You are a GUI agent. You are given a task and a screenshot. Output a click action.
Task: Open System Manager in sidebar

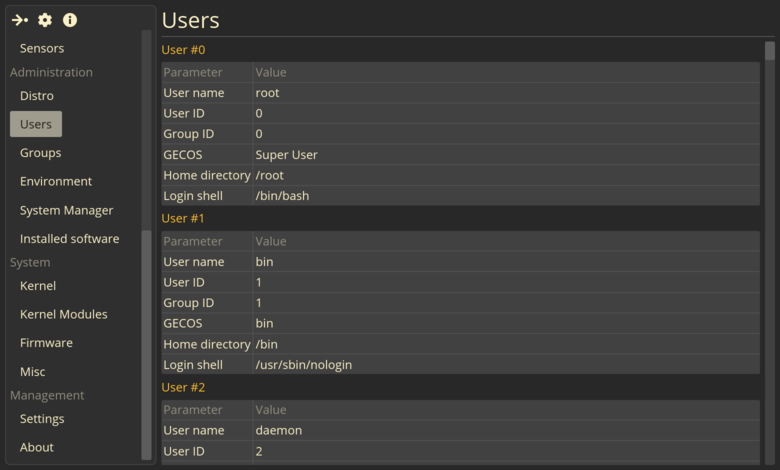point(66,210)
